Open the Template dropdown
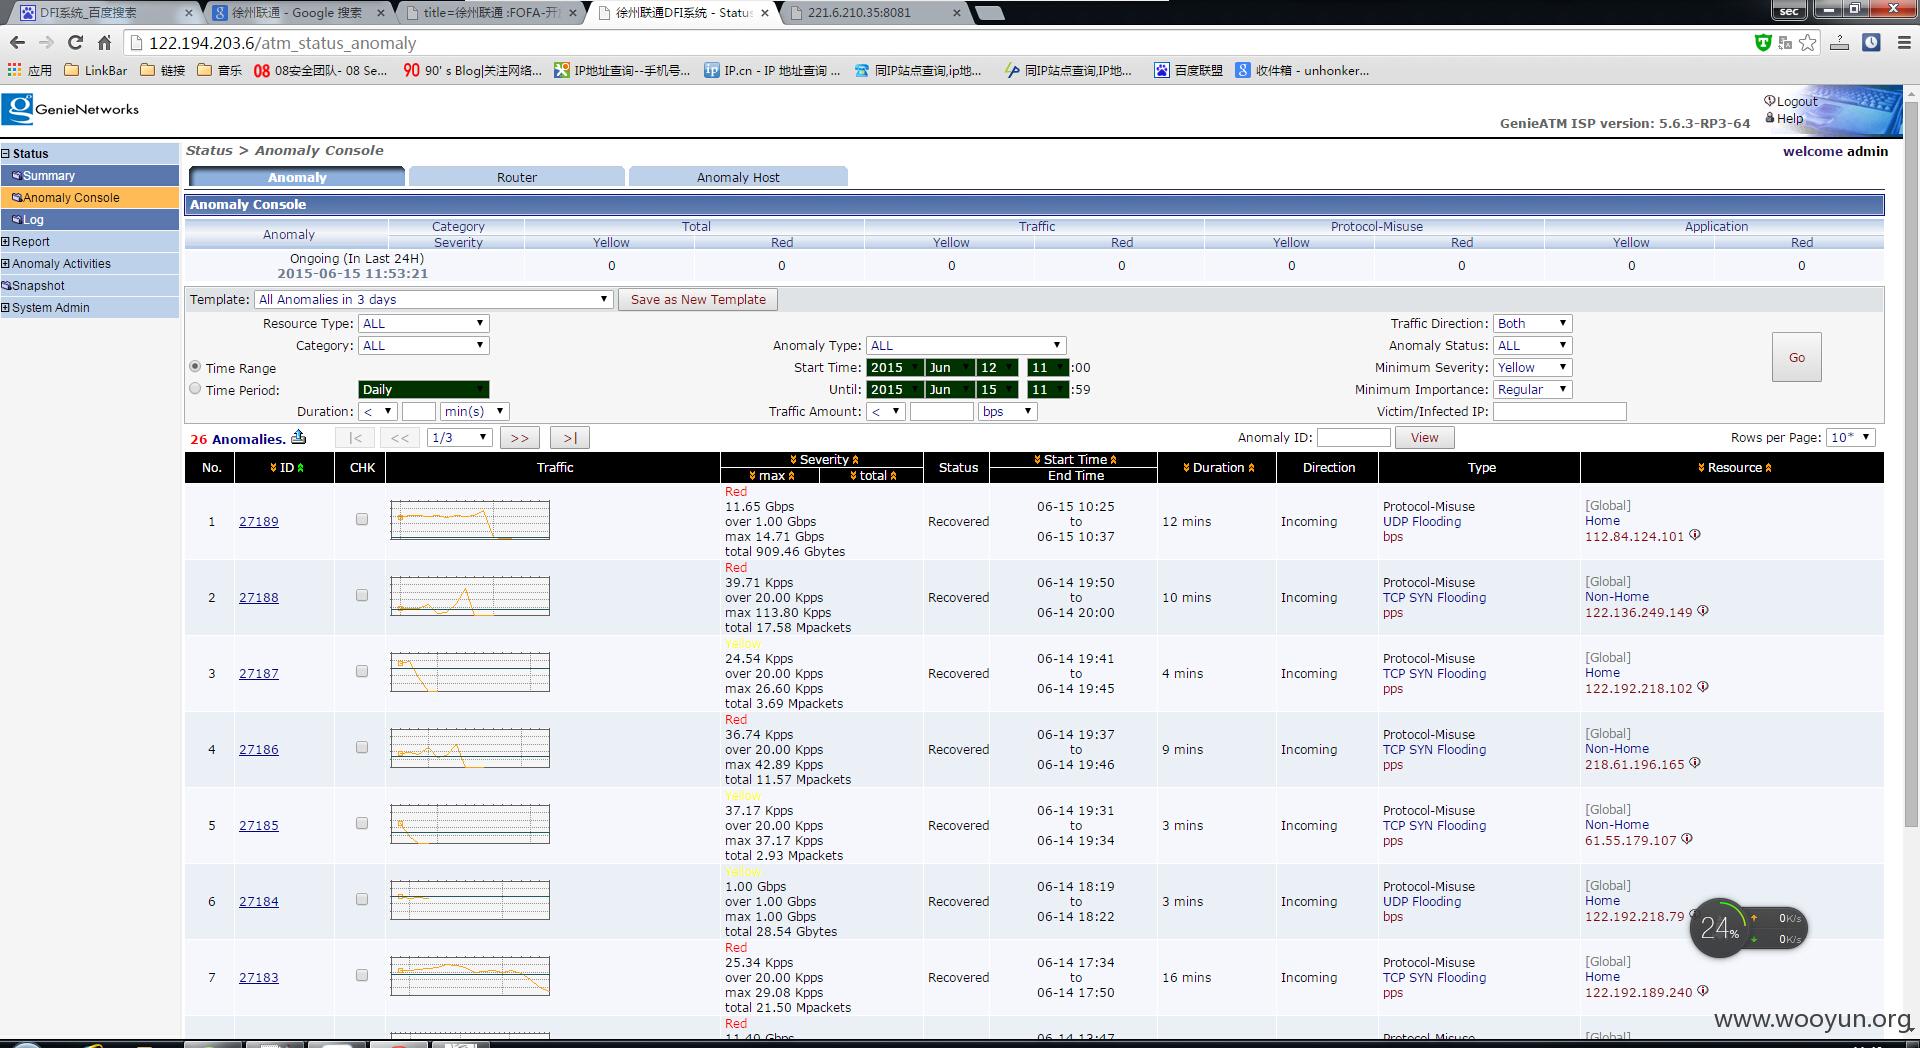Screen dimensions: 1920x1048 (433, 299)
